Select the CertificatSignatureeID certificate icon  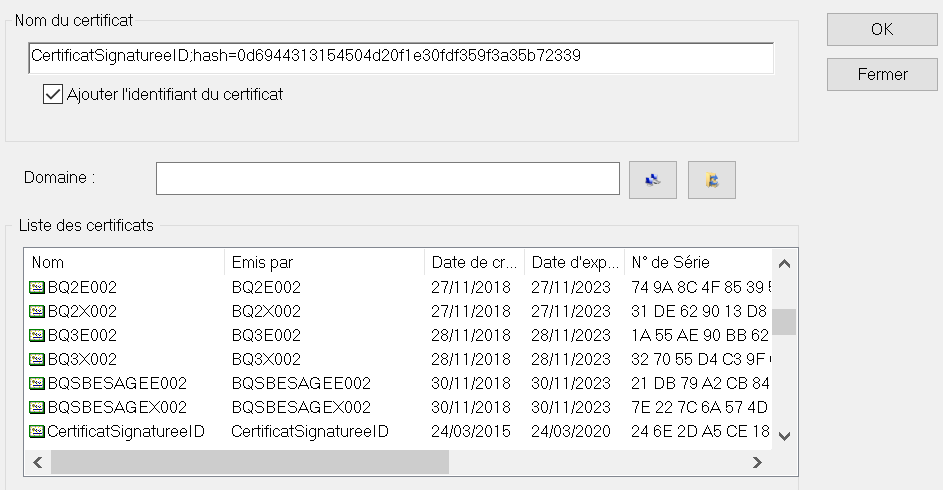point(38,431)
